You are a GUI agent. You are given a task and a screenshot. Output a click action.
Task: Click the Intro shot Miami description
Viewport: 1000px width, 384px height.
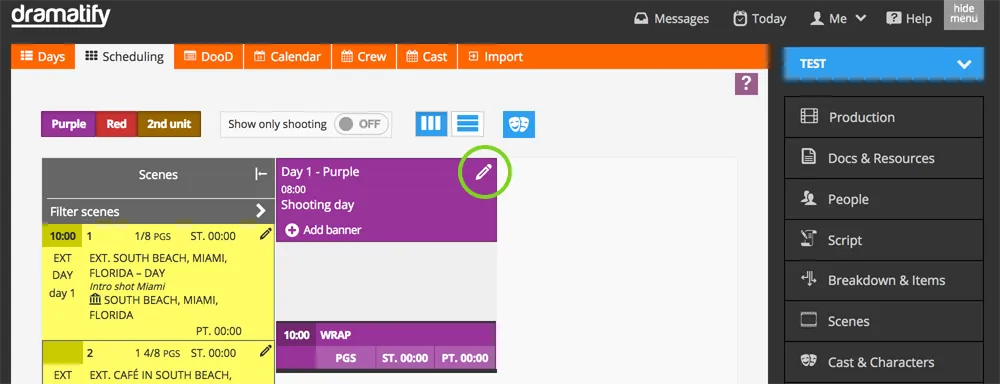(127, 286)
